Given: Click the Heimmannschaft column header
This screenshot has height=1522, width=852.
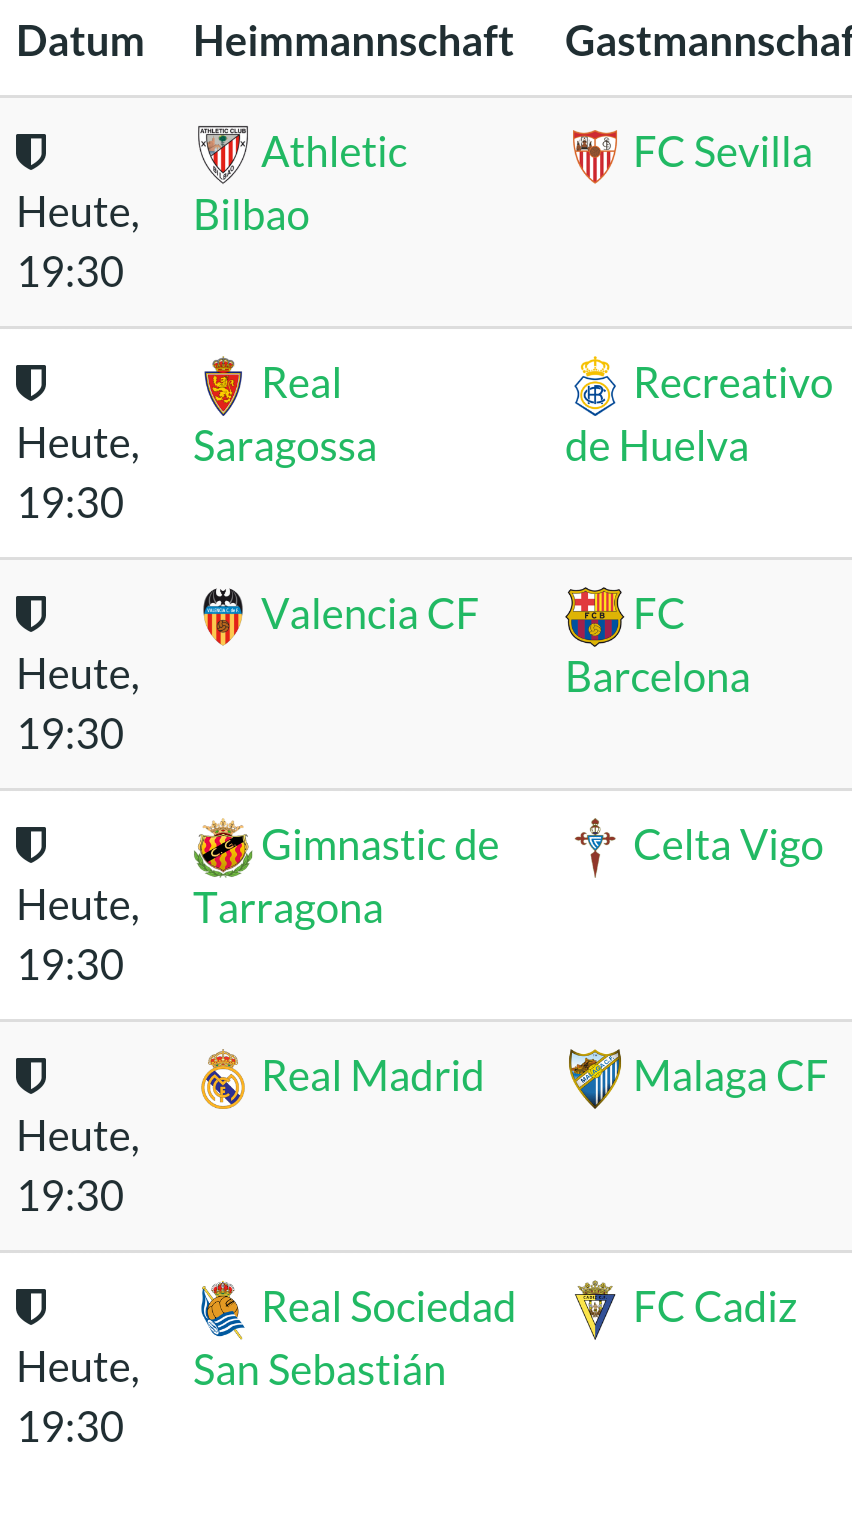Looking at the screenshot, I should tap(353, 42).
